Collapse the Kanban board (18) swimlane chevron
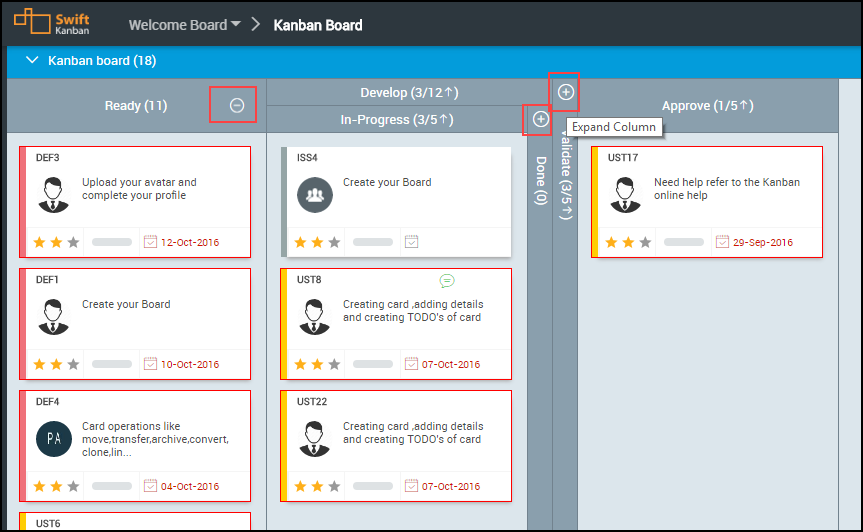Viewport: 863px width, 532px height. pos(32,60)
